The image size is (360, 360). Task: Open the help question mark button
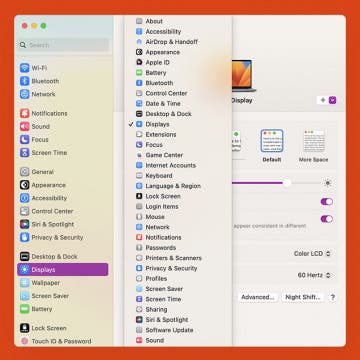tap(332, 297)
